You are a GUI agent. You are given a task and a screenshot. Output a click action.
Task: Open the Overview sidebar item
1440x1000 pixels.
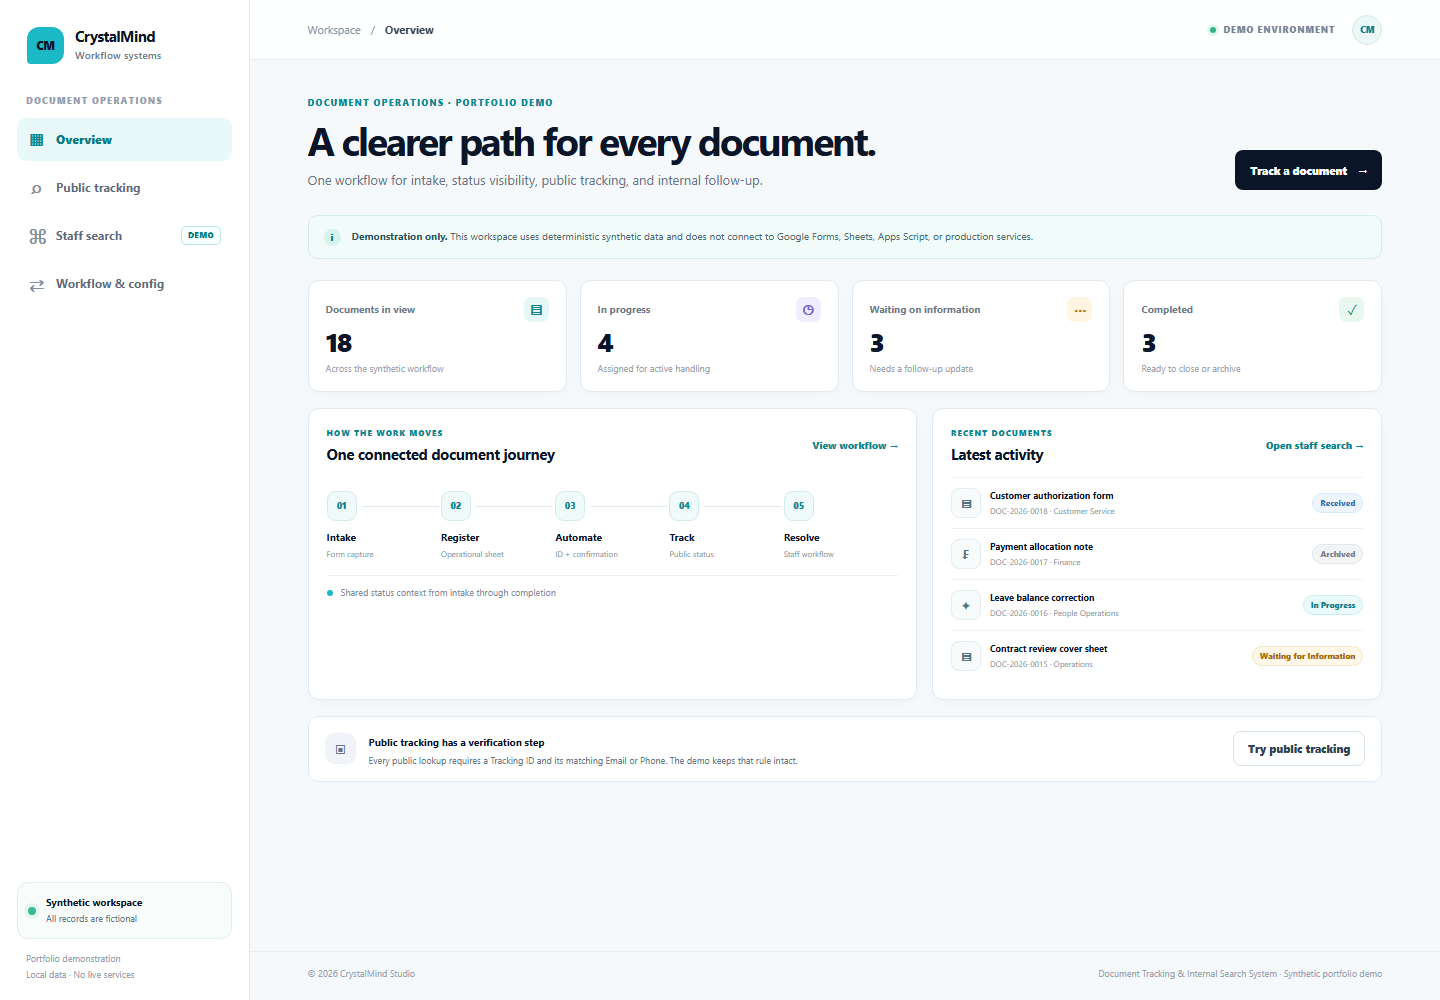pos(124,140)
